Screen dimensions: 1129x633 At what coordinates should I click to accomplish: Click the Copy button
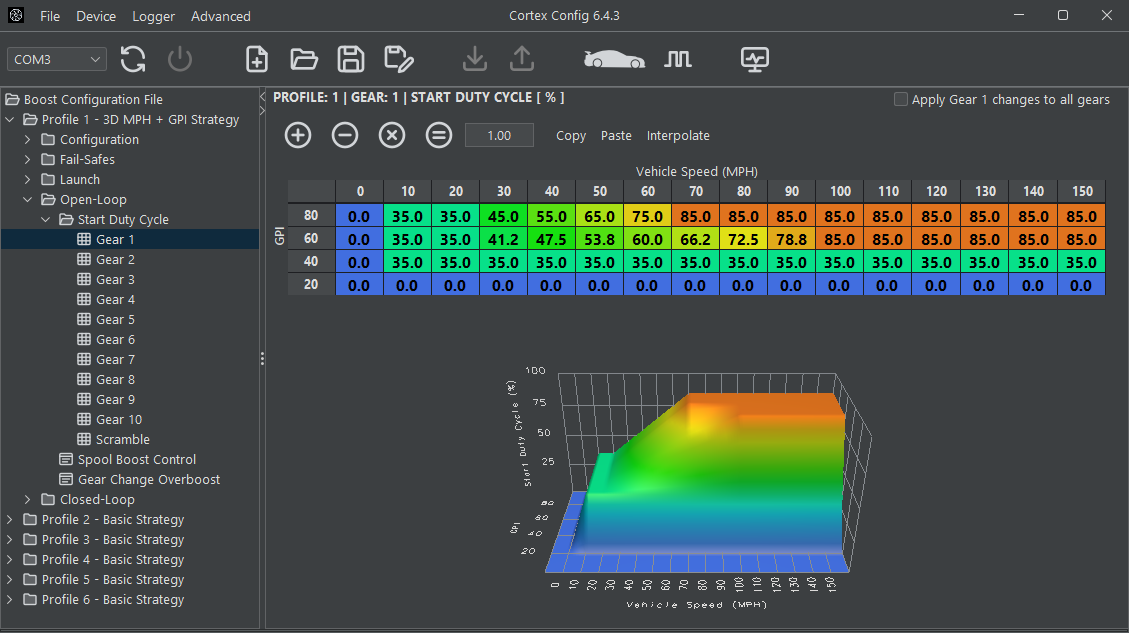pos(571,135)
